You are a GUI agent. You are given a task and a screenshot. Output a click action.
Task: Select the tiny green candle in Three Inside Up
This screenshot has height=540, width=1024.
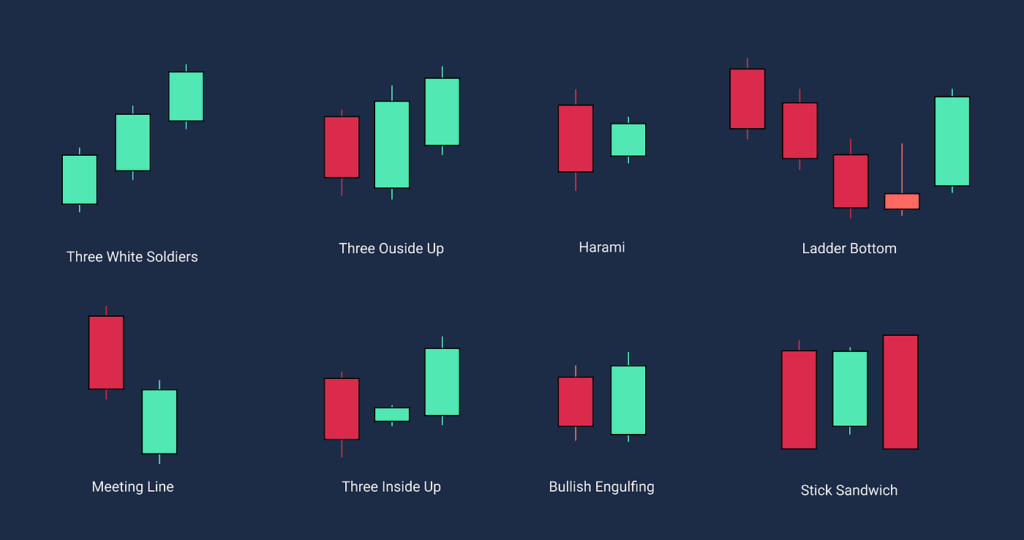[392, 415]
